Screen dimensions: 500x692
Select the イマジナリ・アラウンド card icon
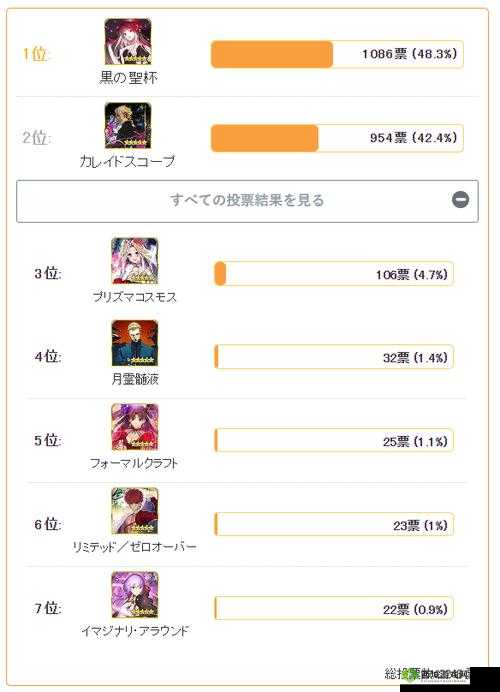click(135, 595)
